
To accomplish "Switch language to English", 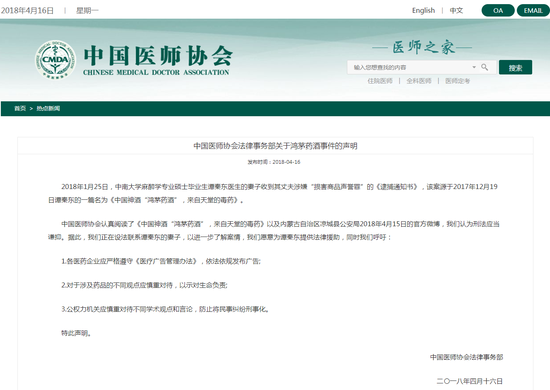I will click(423, 11).
